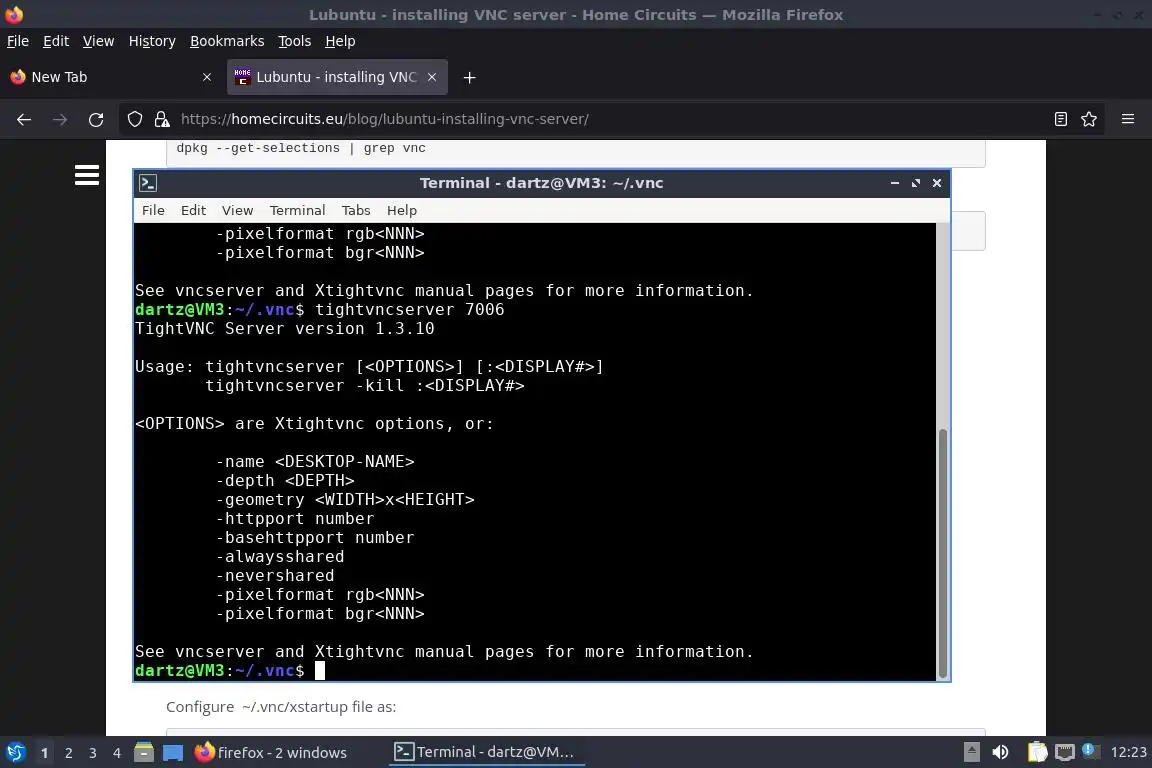The height and width of the screenshot is (768, 1152).
Task: Open the Terminal View menu
Action: [237, 210]
